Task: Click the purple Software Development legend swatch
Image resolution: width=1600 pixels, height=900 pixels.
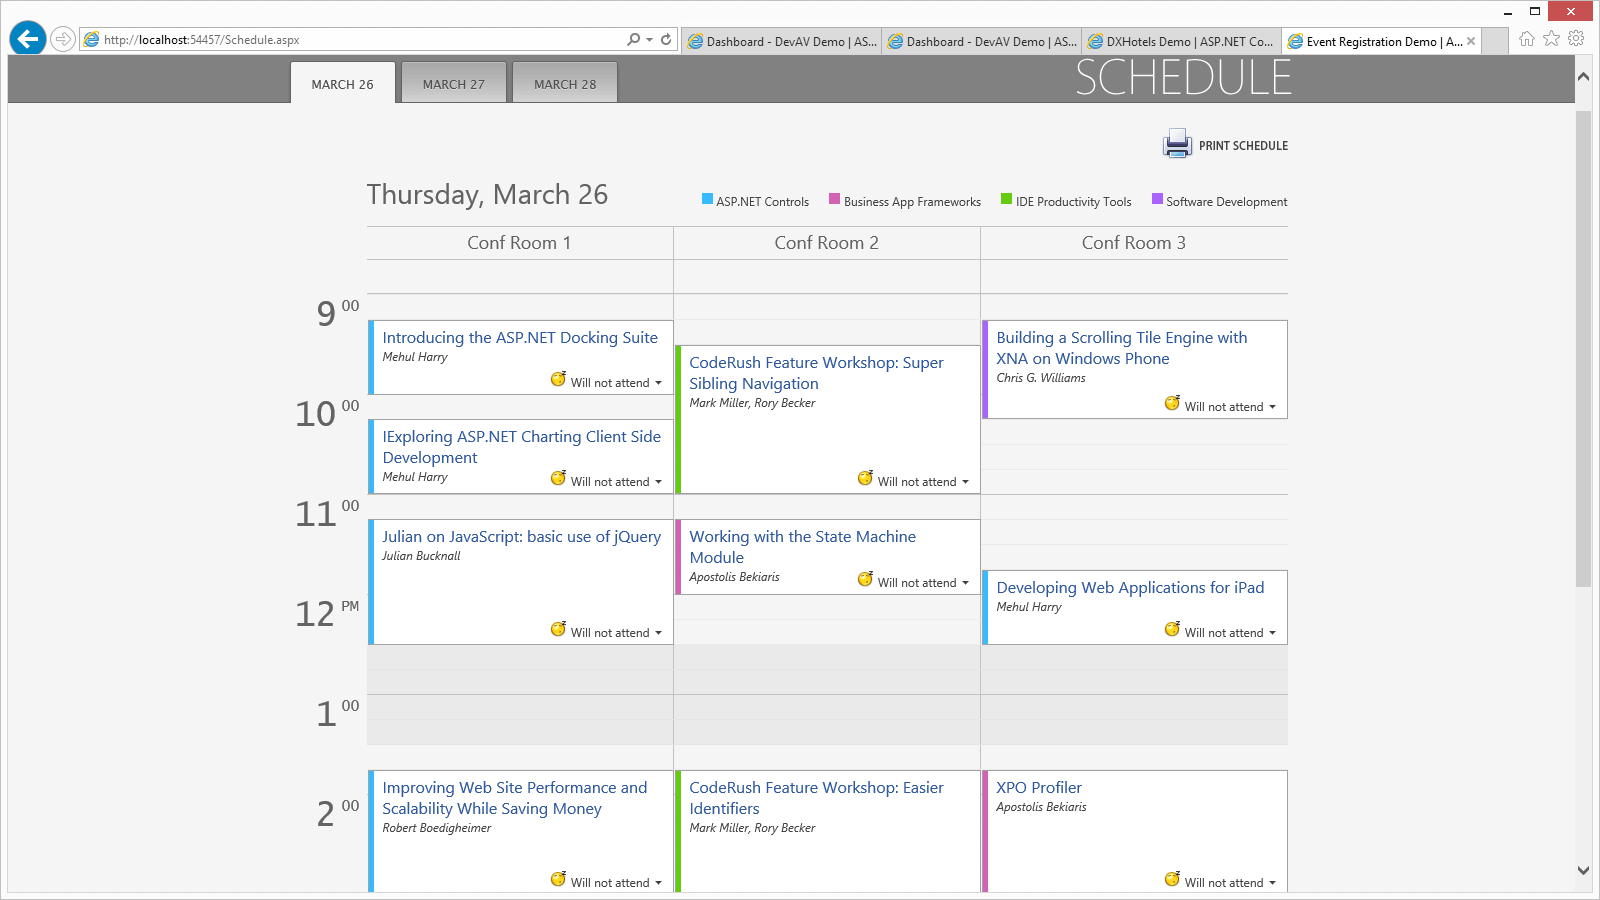Action: point(1157,199)
